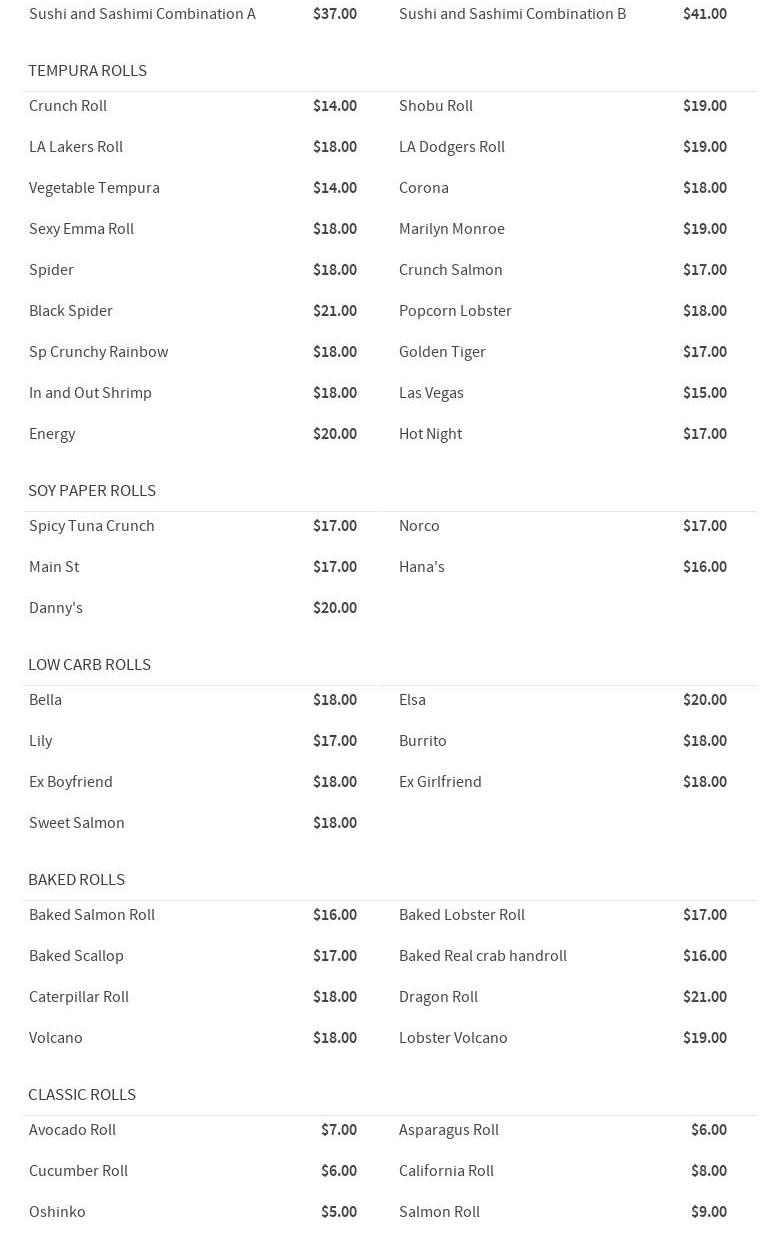Select the California Roll item

click(x=446, y=1171)
